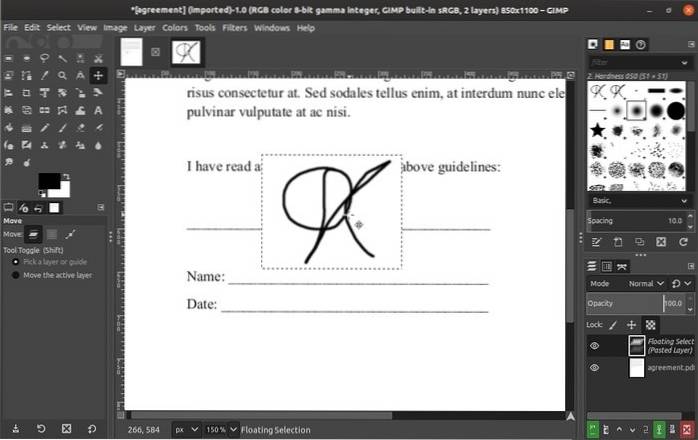Screen dimensions: 698x440
Task: Click the layer Opacity slider
Action: point(625,303)
